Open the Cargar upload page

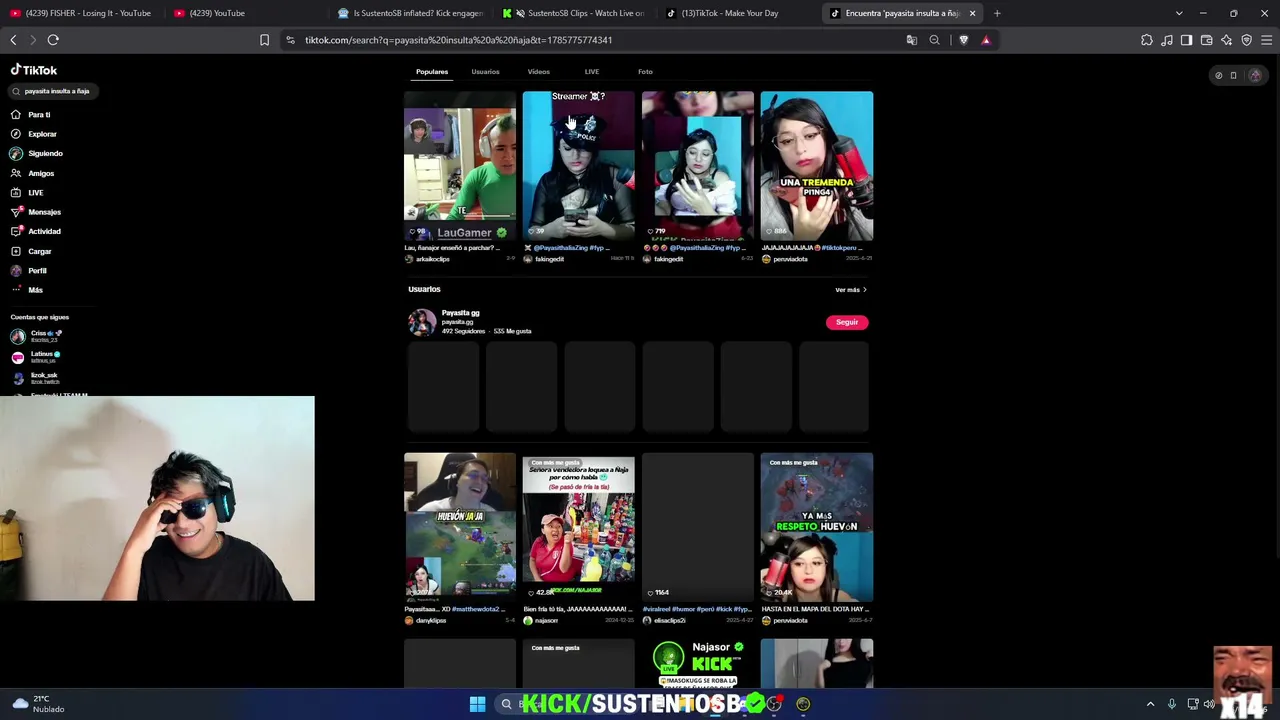point(31,251)
